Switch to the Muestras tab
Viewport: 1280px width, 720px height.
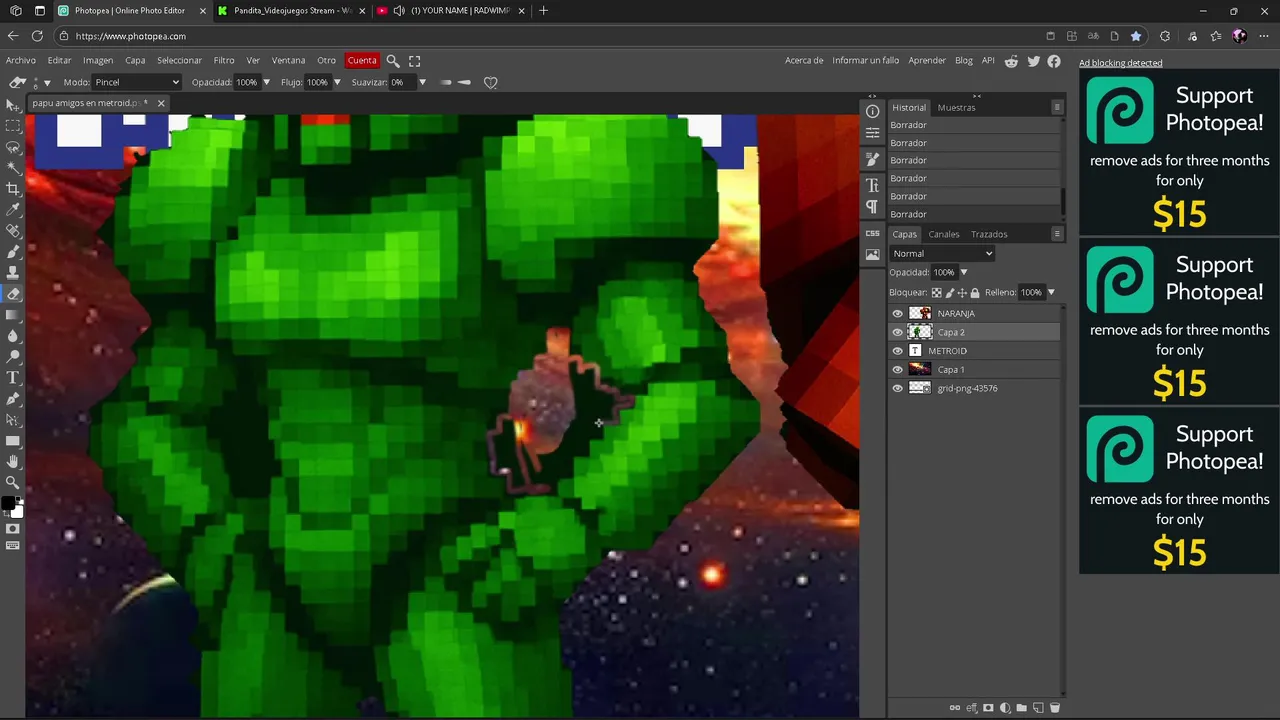pos(956,107)
